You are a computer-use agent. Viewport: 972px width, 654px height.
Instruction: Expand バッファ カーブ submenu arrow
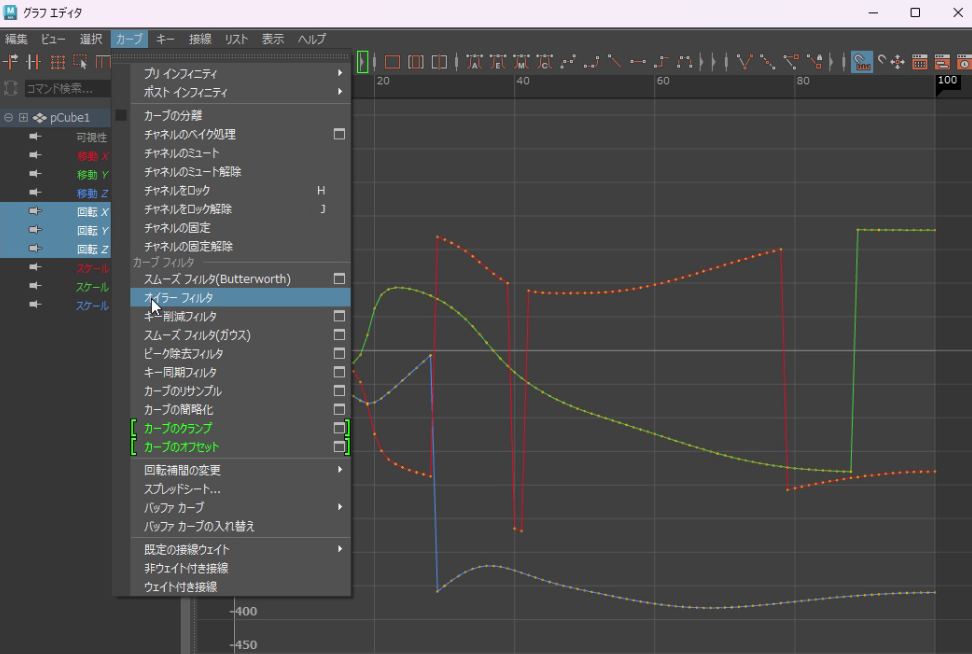tap(340, 507)
